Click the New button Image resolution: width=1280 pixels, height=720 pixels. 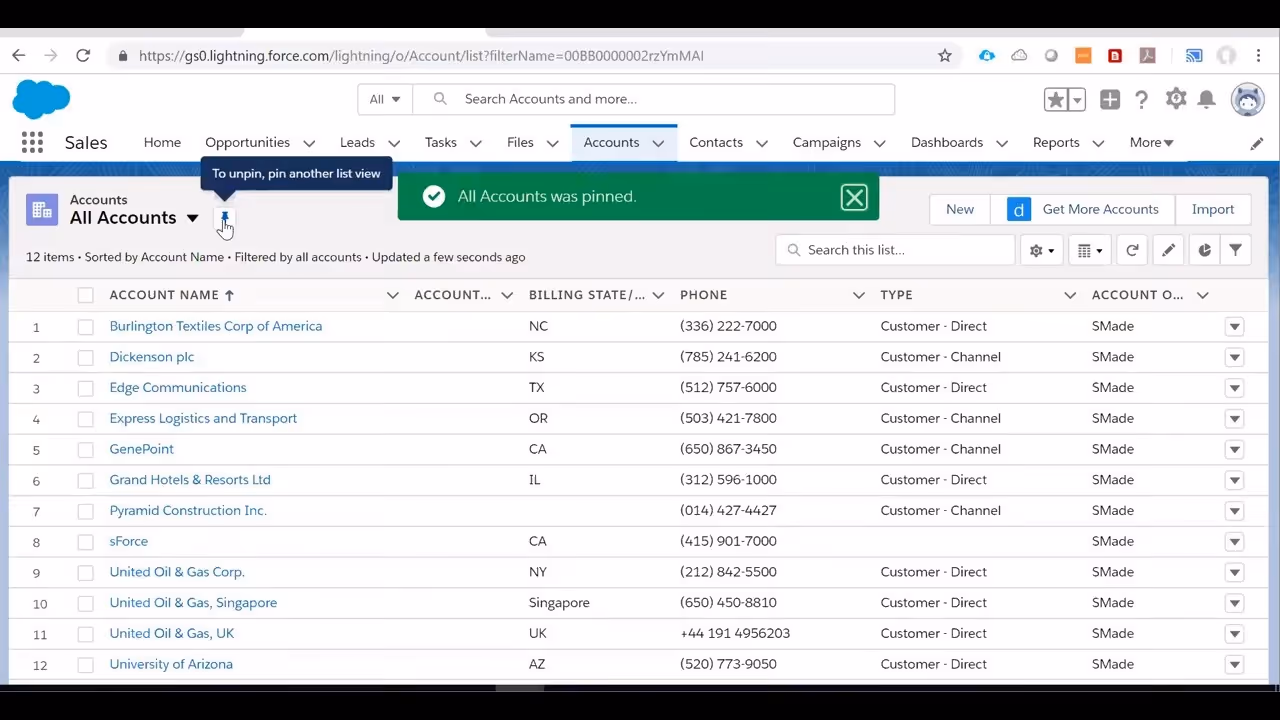959,209
